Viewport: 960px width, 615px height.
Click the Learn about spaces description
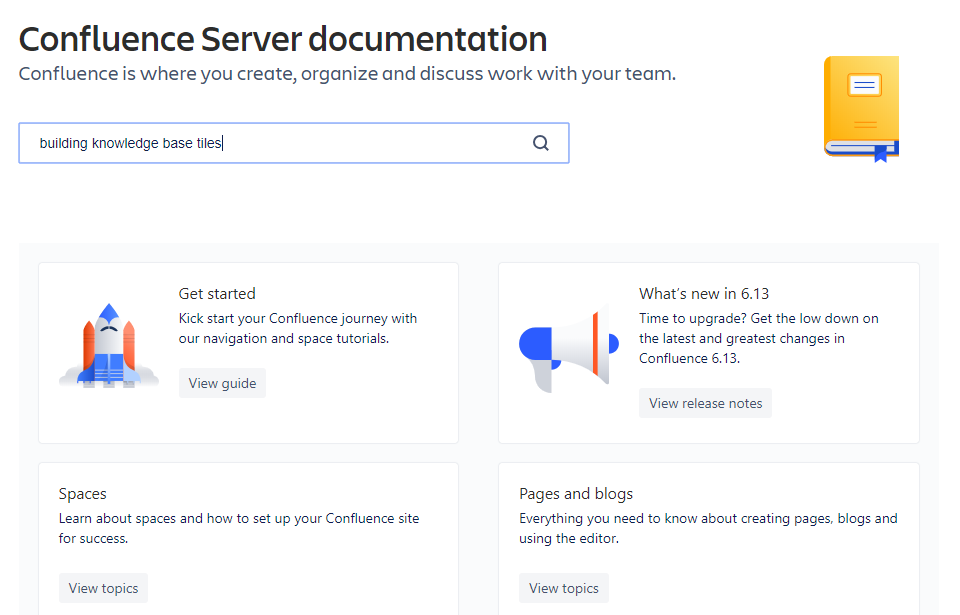239,528
